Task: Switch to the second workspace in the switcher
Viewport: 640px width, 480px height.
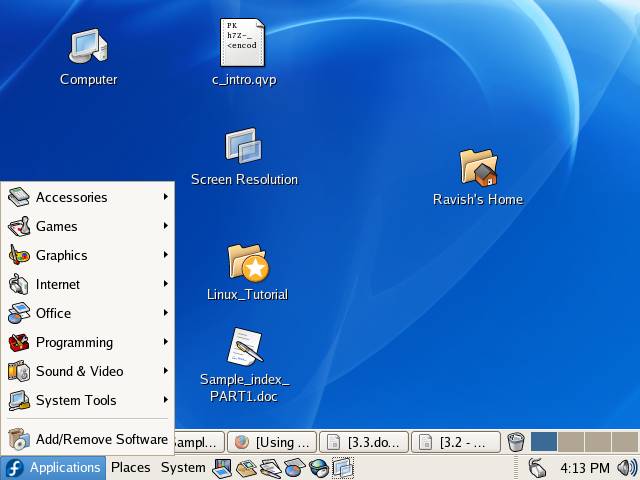Action: pos(571,442)
